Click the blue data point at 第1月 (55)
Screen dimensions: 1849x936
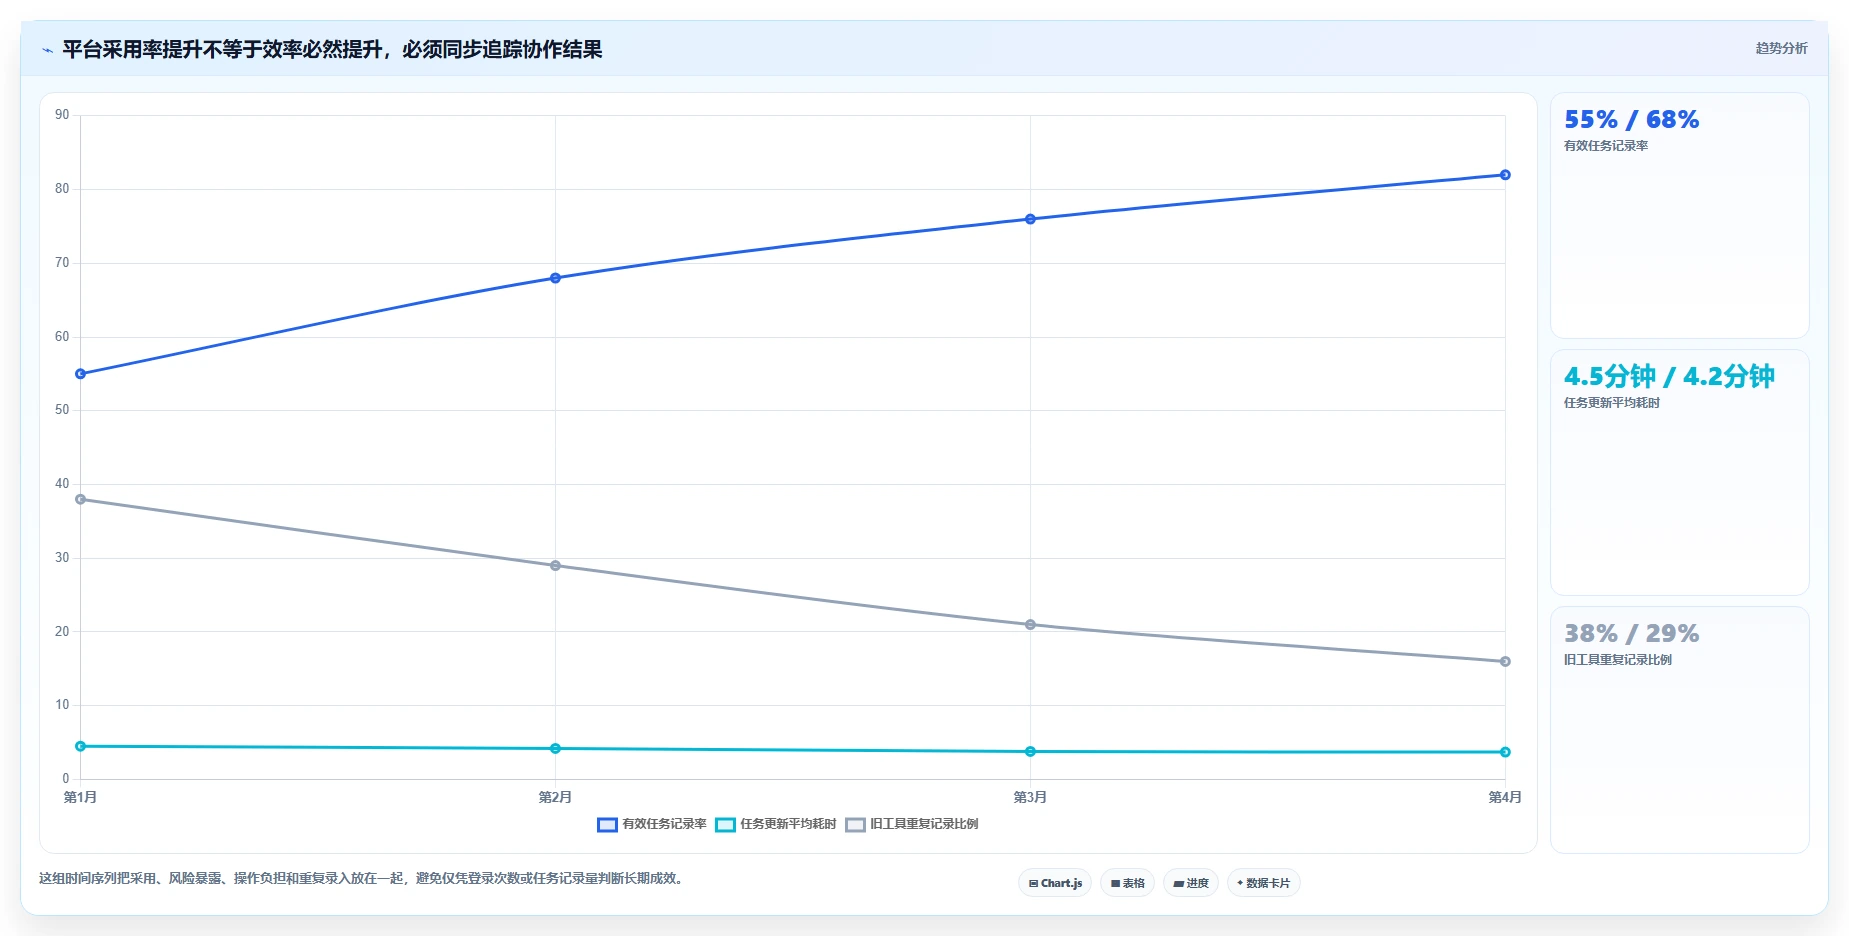coord(81,374)
